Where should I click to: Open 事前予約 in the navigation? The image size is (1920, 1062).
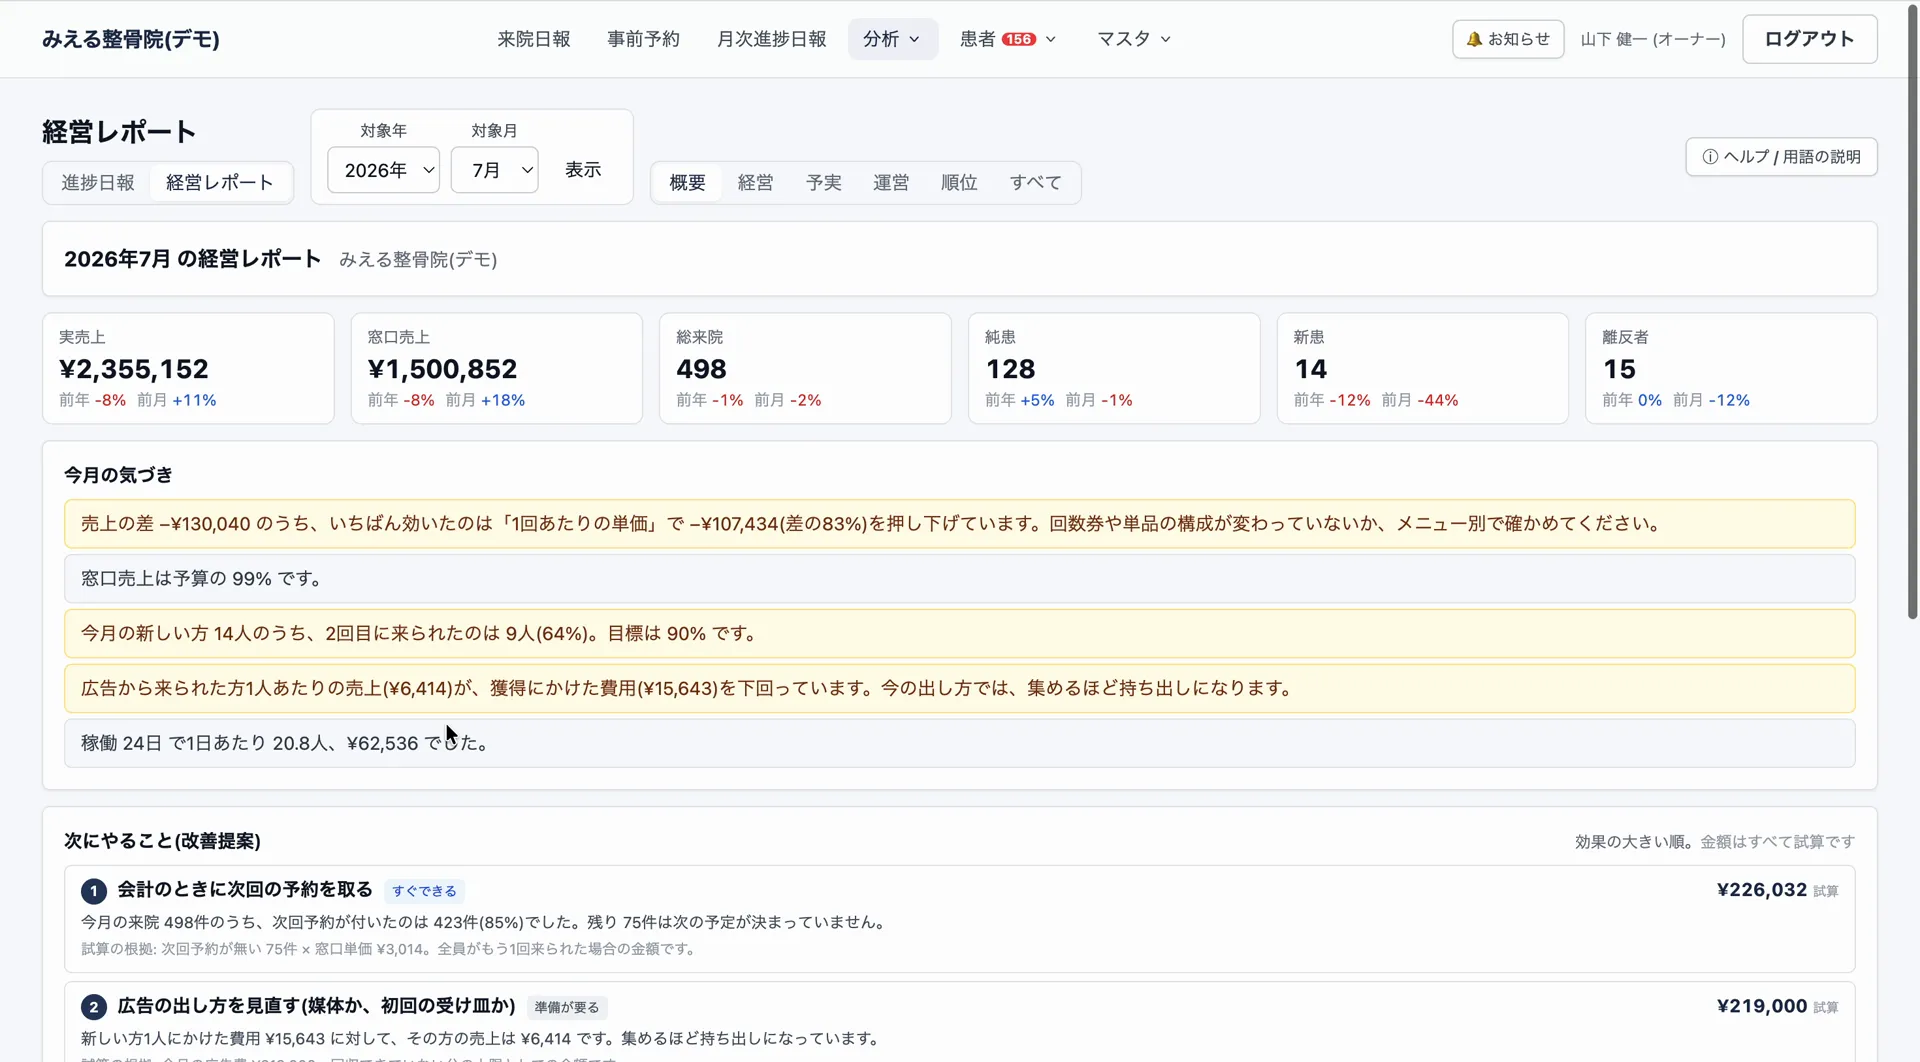[643, 39]
